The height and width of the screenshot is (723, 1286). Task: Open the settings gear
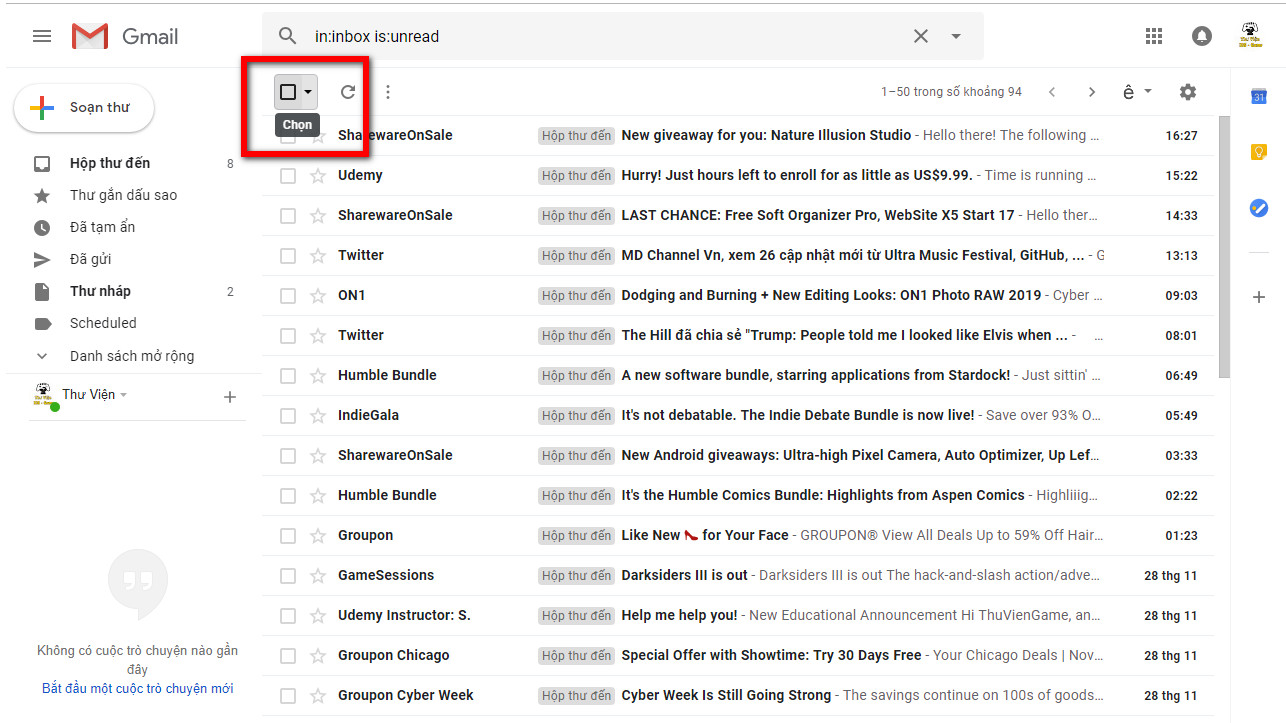1187,91
